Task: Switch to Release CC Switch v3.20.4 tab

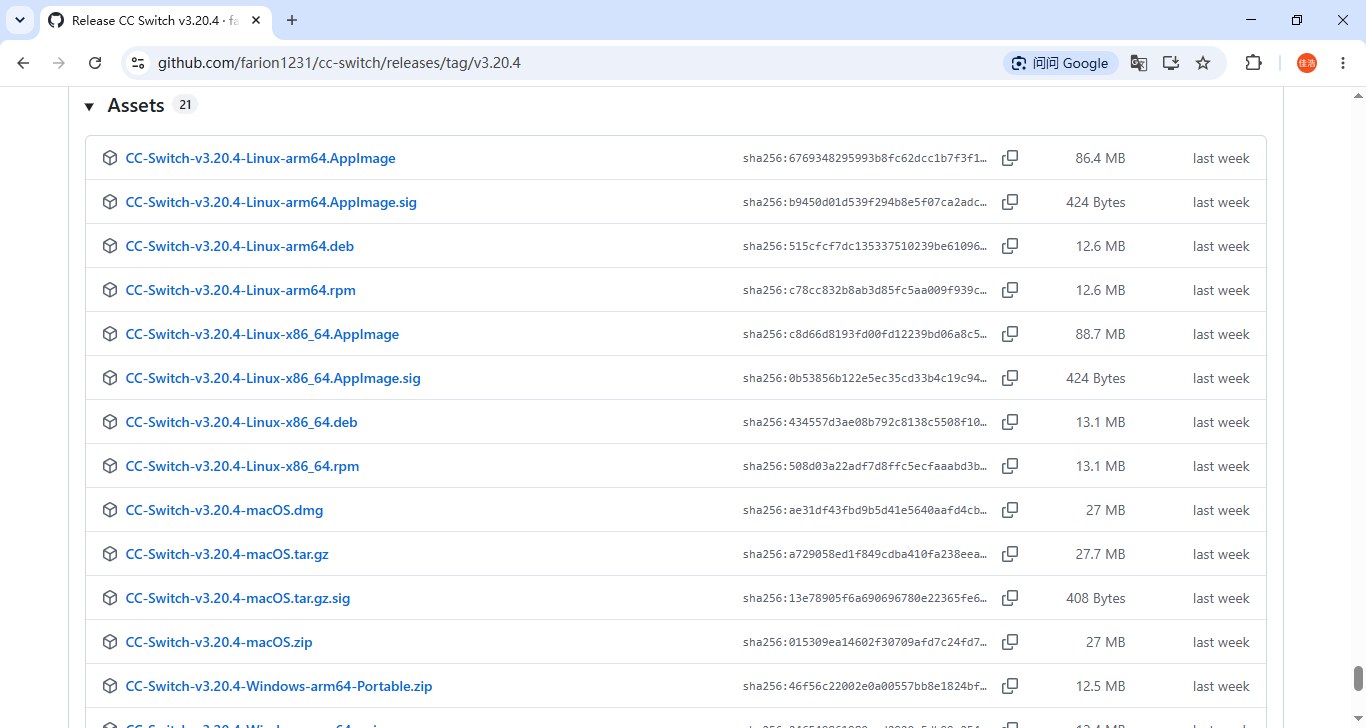Action: [x=154, y=20]
